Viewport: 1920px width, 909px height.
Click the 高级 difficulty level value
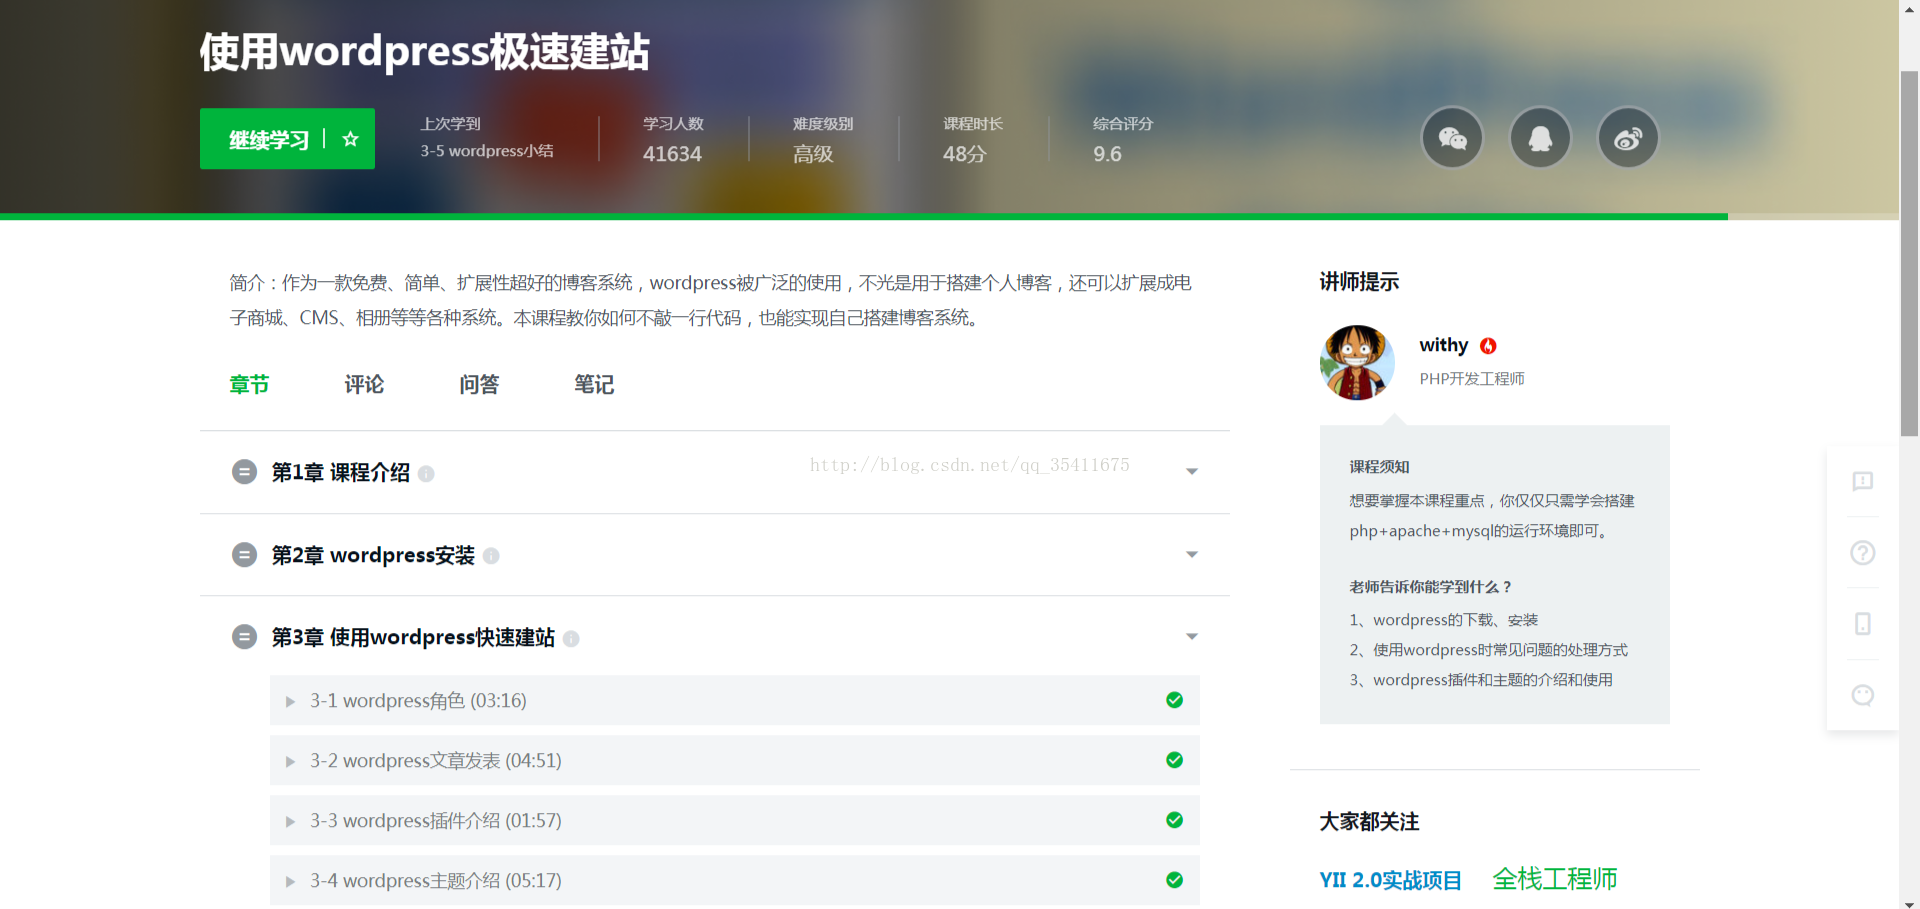pyautogui.click(x=813, y=154)
